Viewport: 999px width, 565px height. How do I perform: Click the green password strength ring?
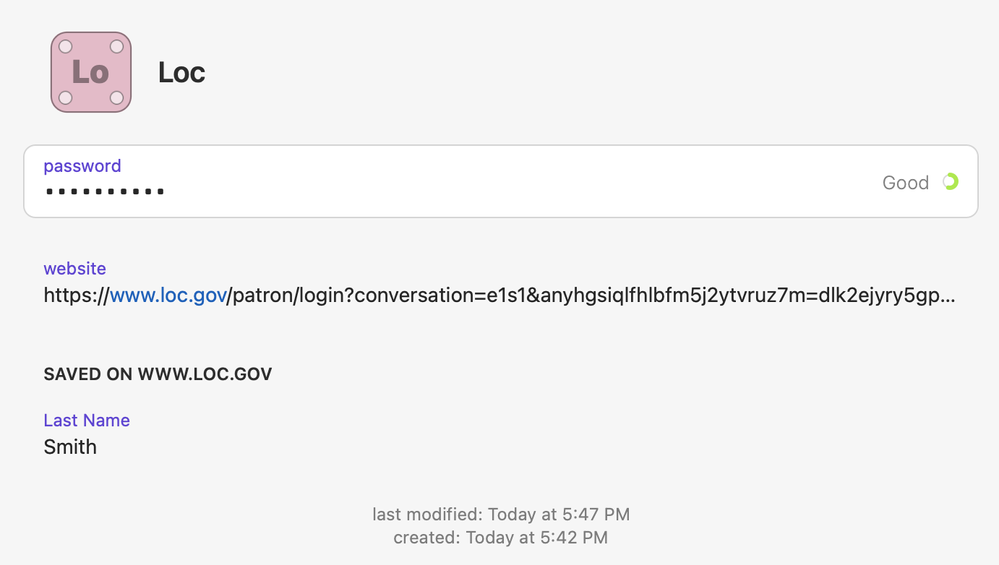click(x=950, y=182)
